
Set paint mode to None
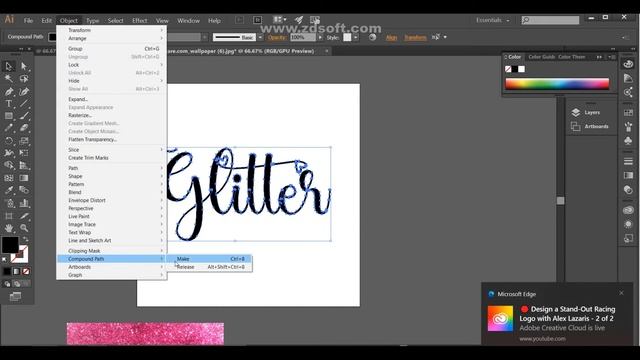[x=26, y=271]
